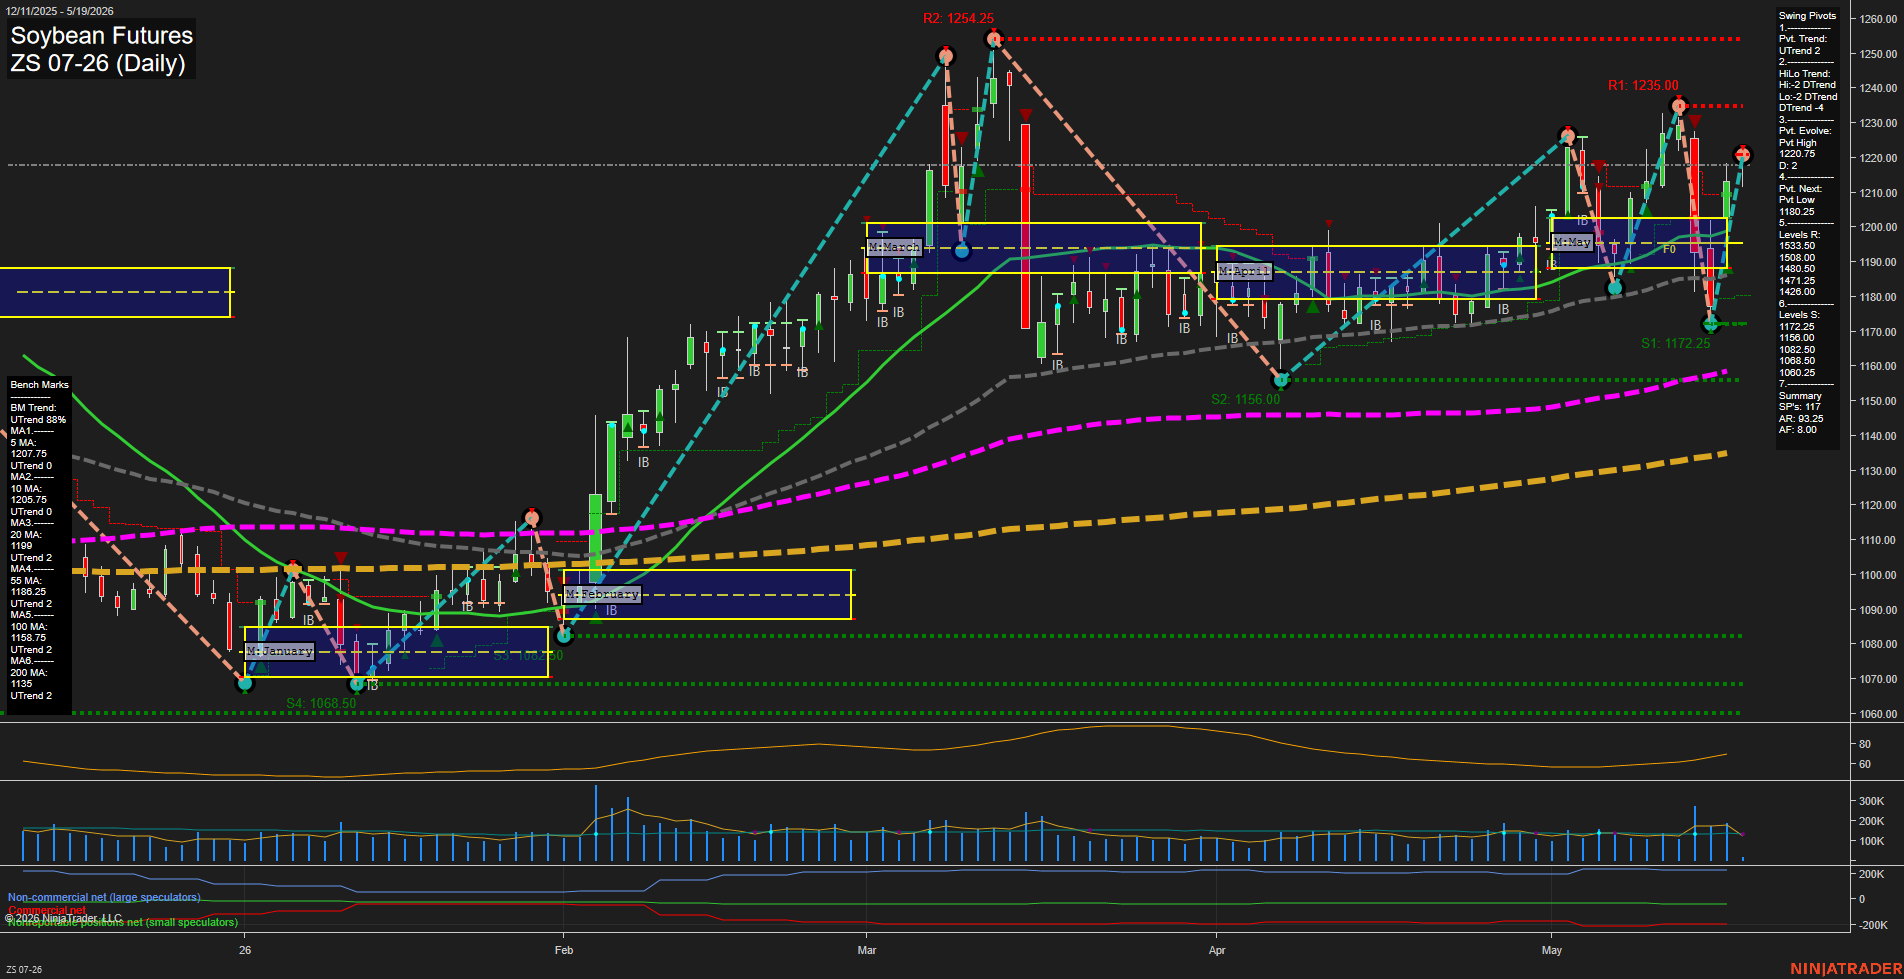1904x979 pixels.
Task: Select the 'M:February' monthly range label
Action: [x=602, y=594]
